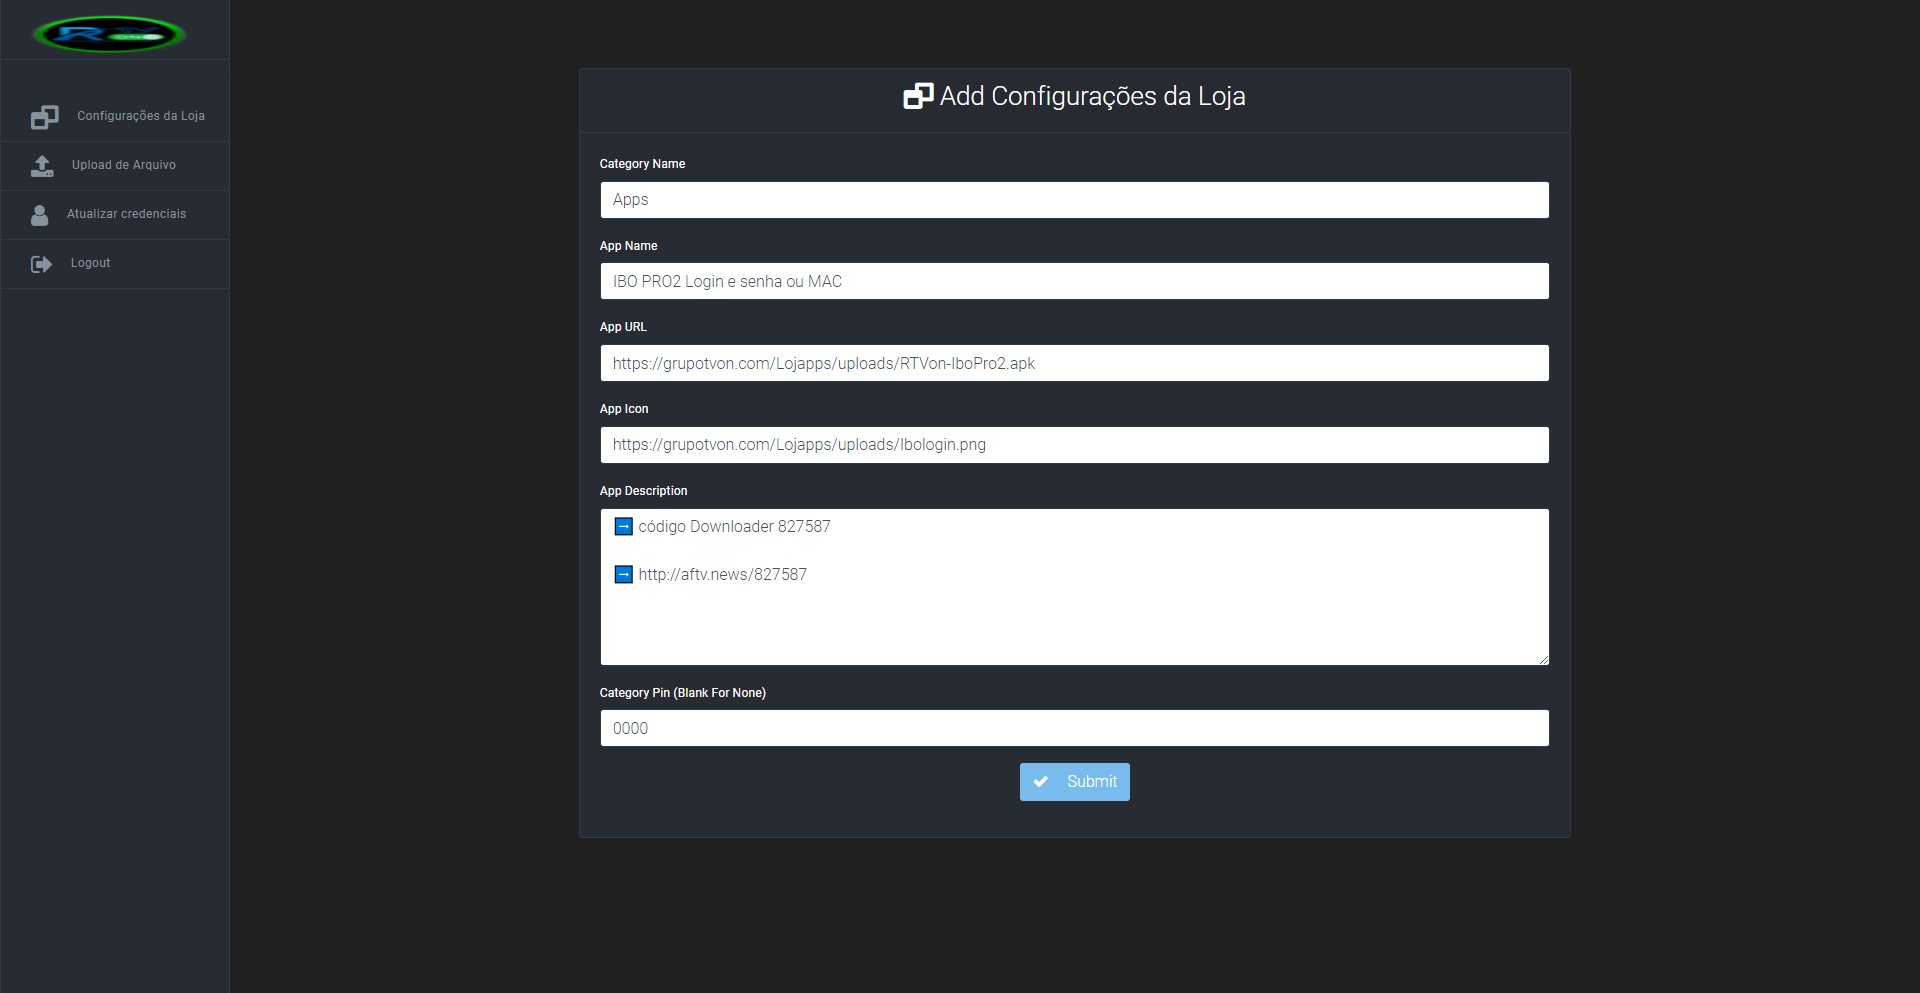Open Configurações da Loja menu item

(x=140, y=116)
